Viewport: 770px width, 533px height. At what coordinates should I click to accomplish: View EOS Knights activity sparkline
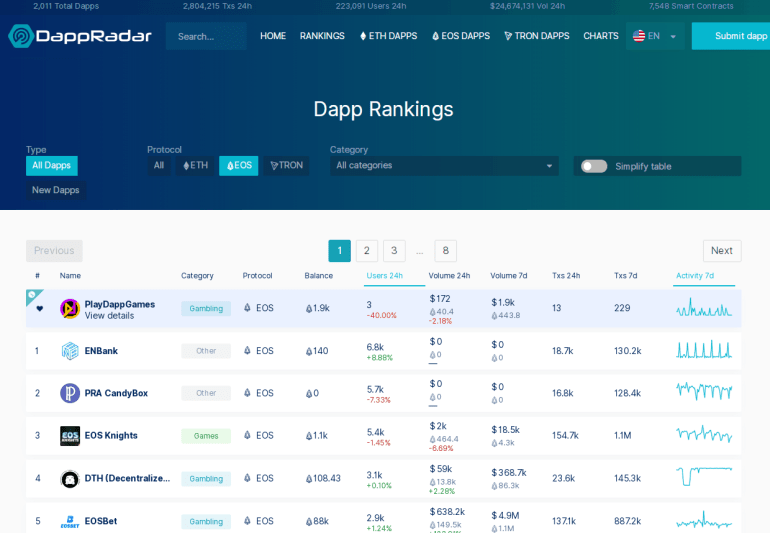pyautogui.click(x=704, y=434)
